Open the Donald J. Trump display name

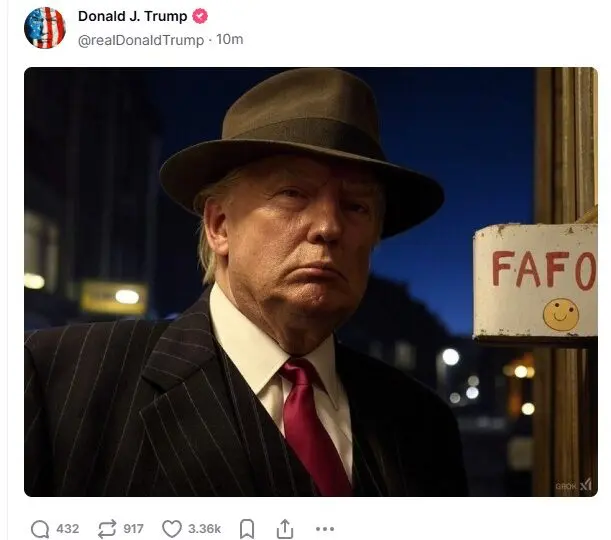tap(132, 16)
